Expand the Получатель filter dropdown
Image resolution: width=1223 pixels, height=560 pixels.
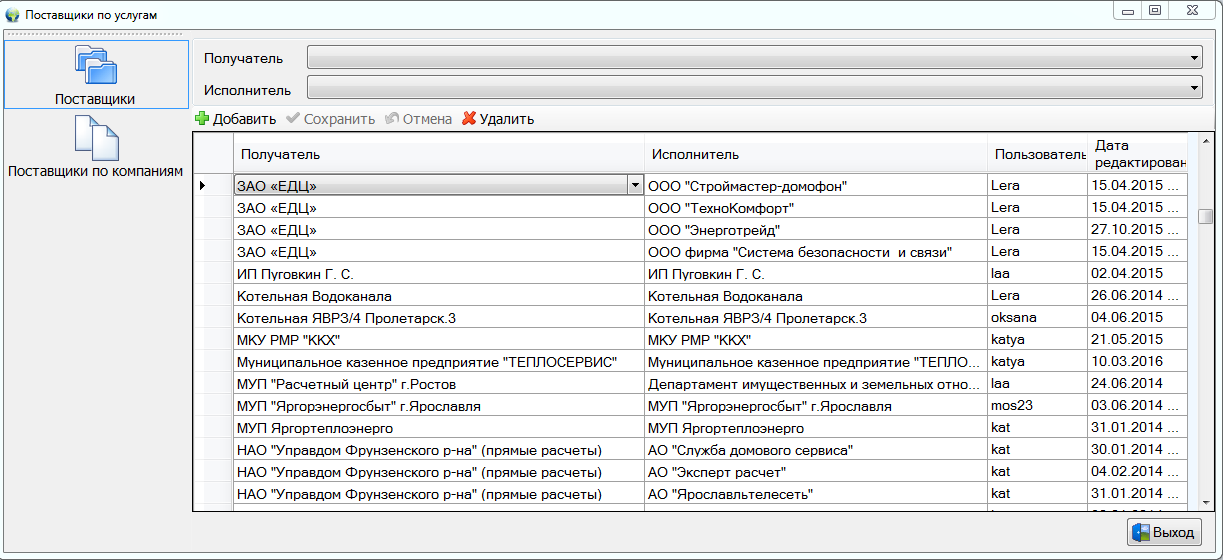[x=1195, y=59]
